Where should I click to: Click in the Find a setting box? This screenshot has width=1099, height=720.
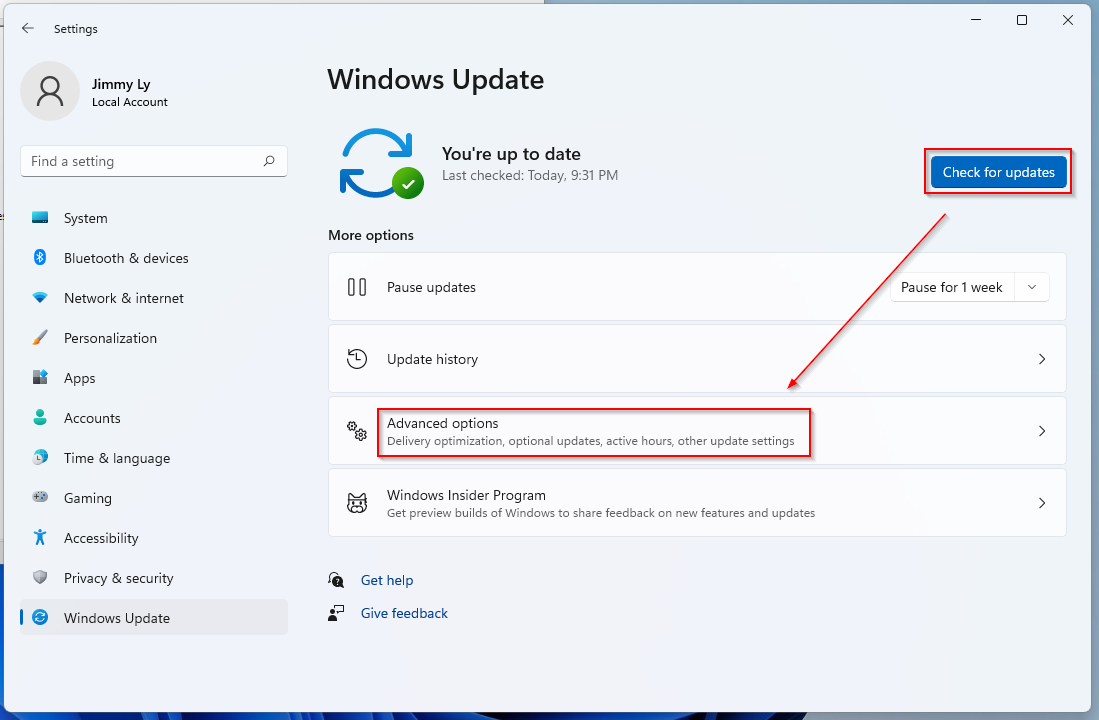pos(153,161)
